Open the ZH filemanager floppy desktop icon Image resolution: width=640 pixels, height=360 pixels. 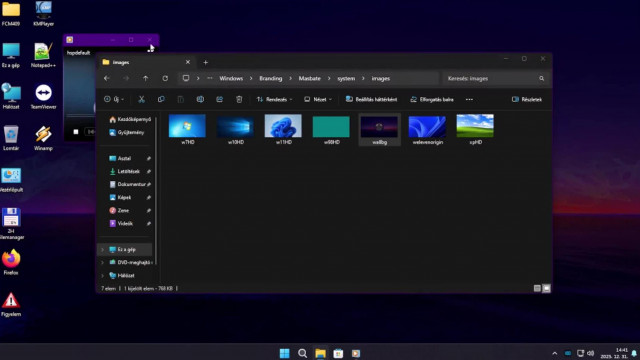pyautogui.click(x=11, y=223)
